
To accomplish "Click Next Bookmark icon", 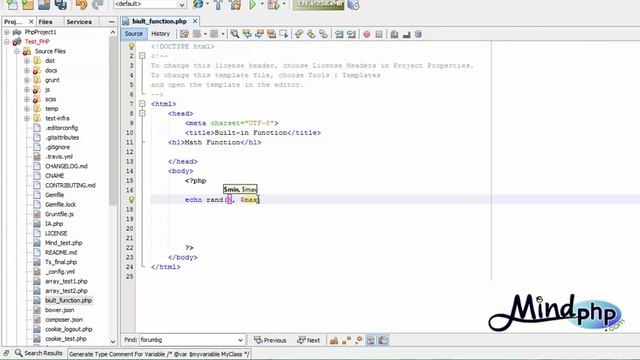I will [311, 34].
